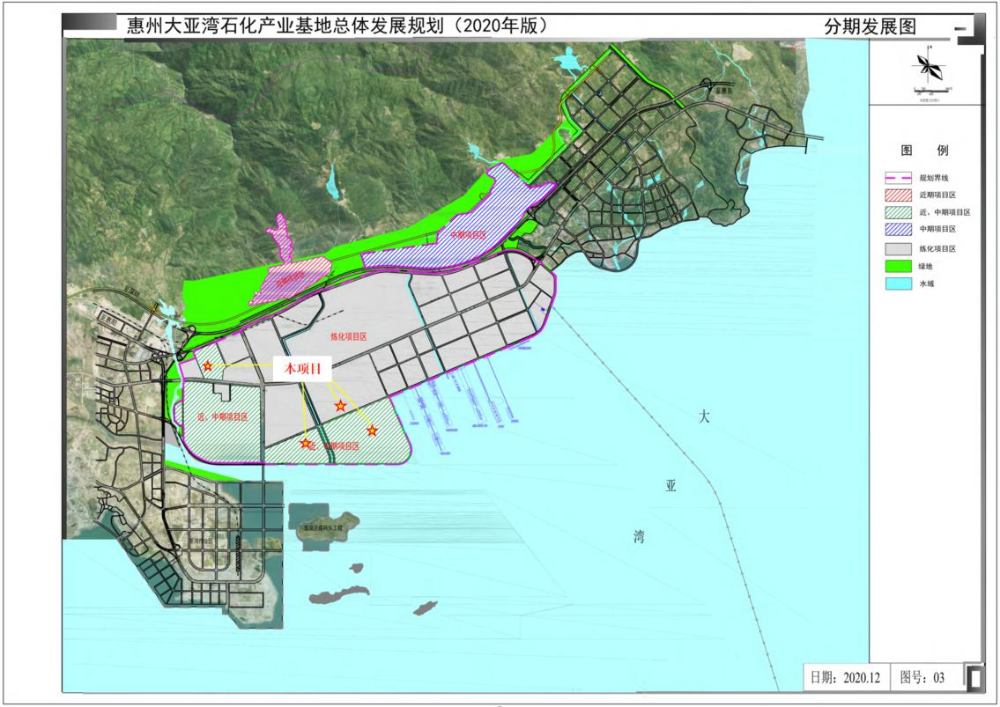
Task: Click the 日期：2020.12 date box
Action: (846, 677)
